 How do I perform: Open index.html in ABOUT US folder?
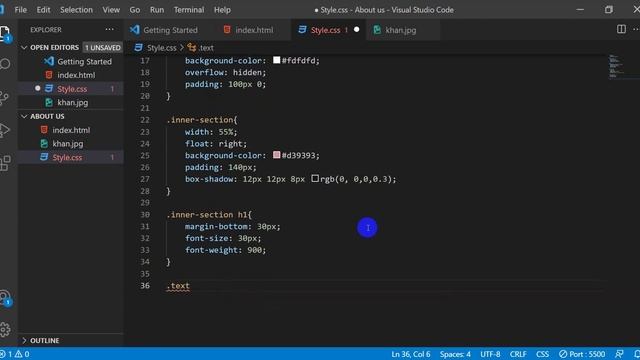coord(71,130)
